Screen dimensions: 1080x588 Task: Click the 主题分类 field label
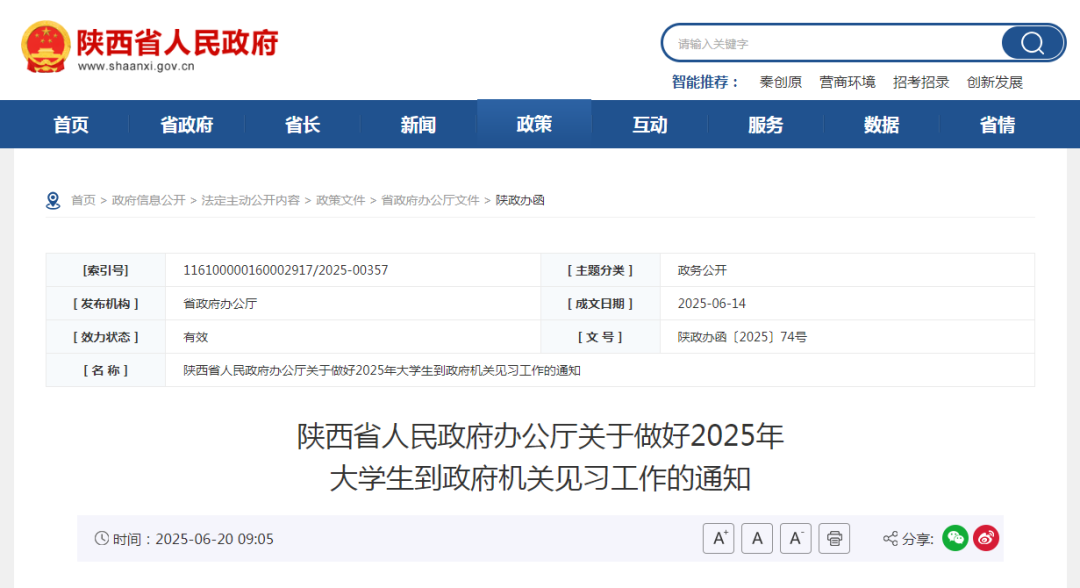pos(600,271)
